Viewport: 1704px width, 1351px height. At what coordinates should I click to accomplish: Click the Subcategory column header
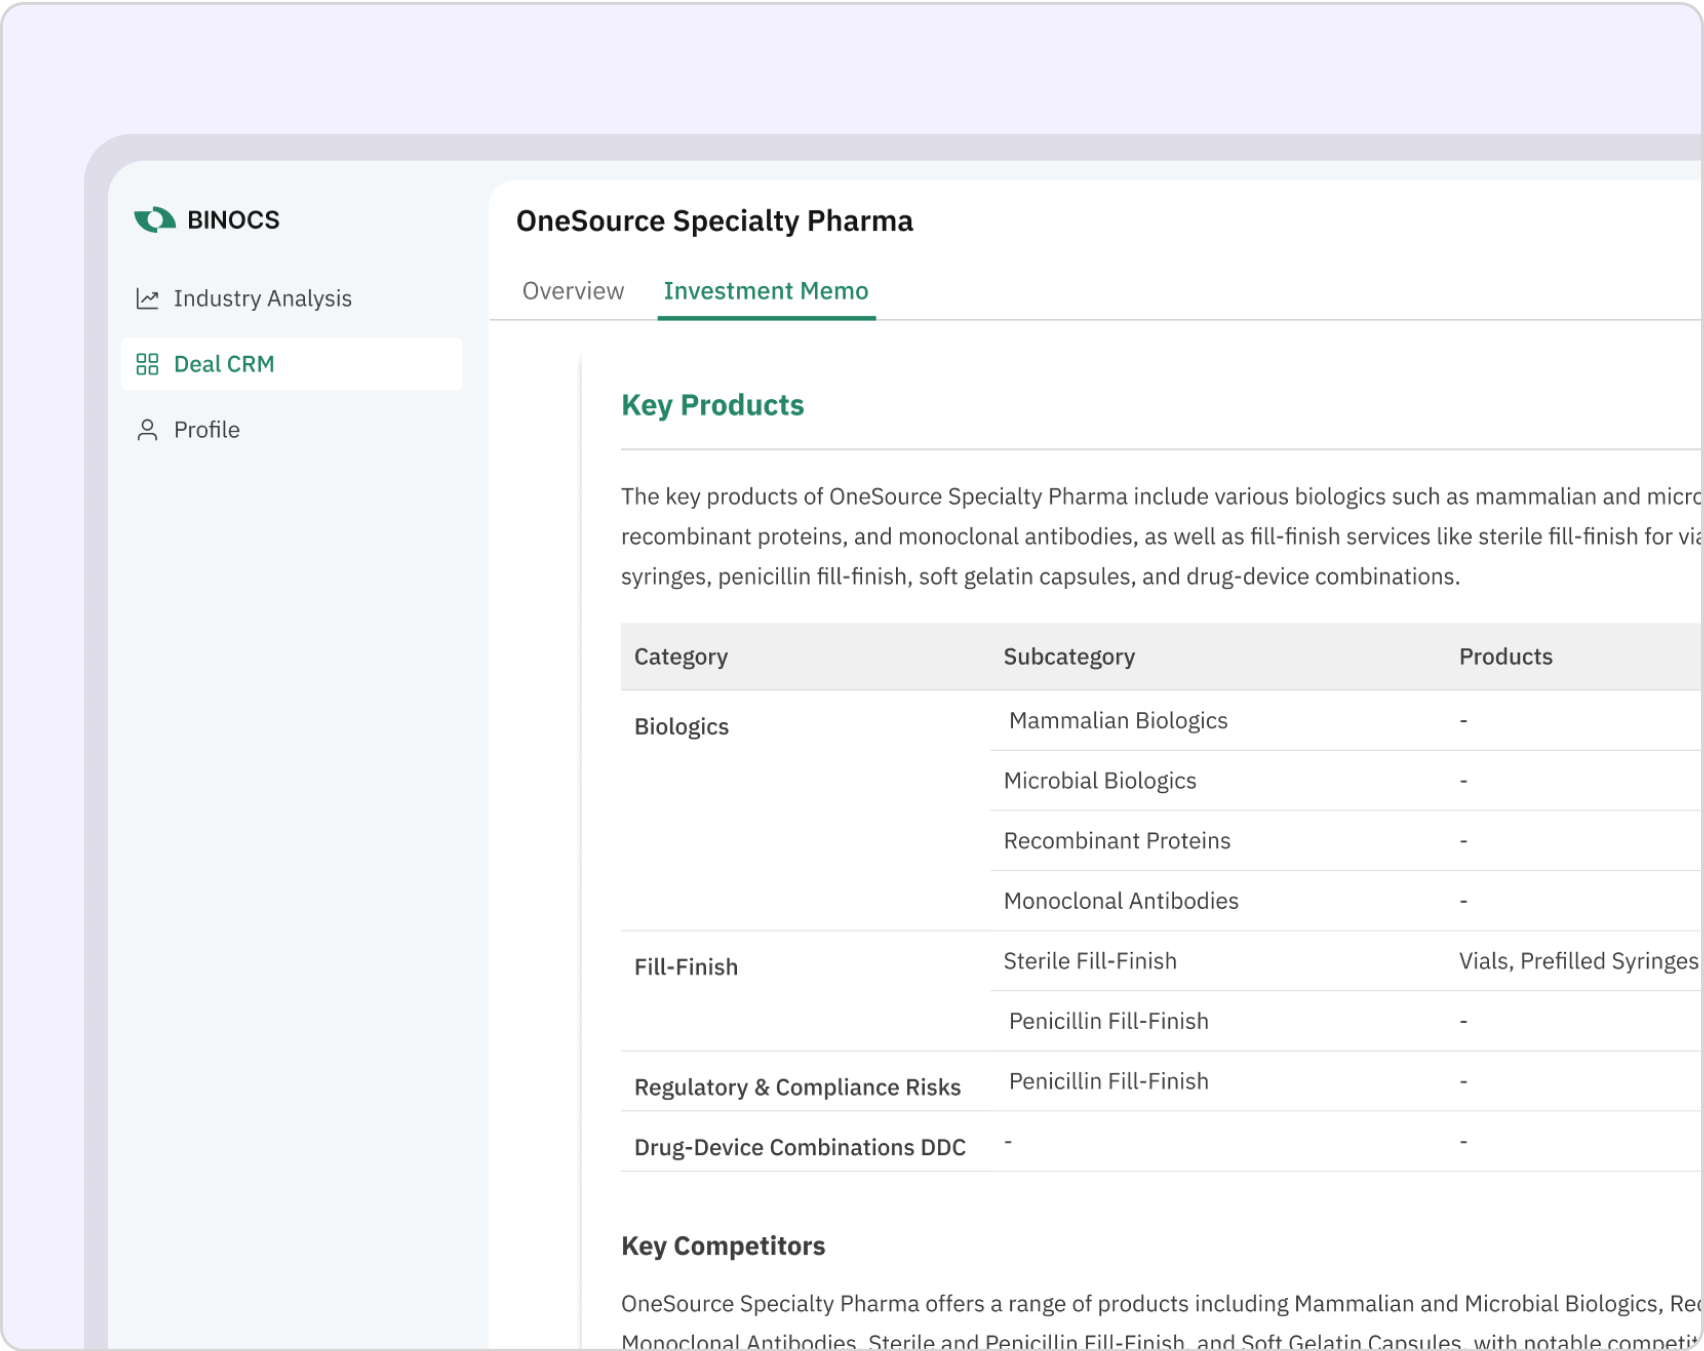pos(1069,657)
